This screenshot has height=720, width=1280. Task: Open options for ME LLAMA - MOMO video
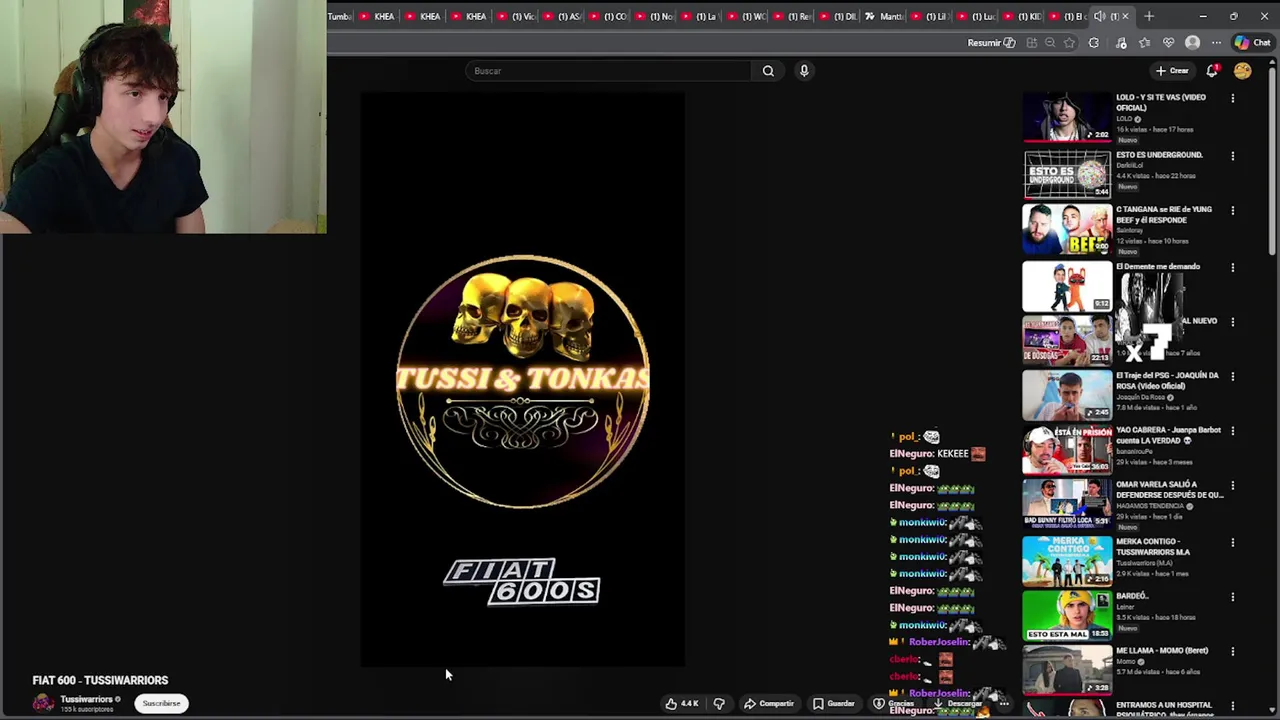[x=1232, y=651]
